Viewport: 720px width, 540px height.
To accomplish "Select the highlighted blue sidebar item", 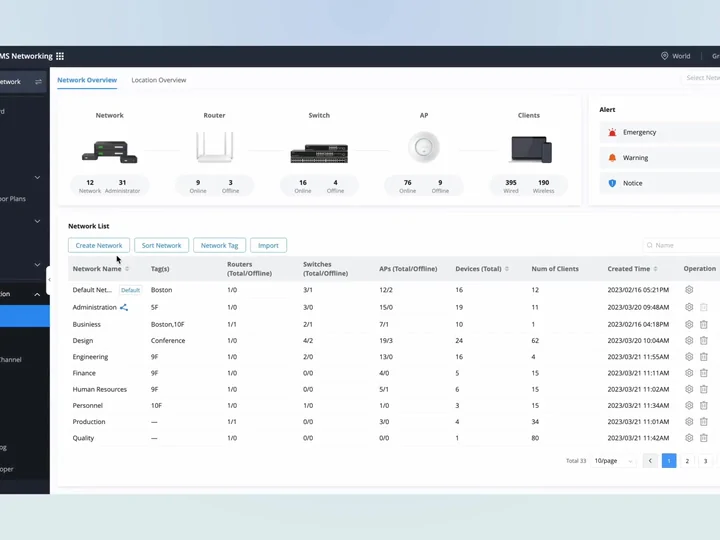I will (25, 316).
